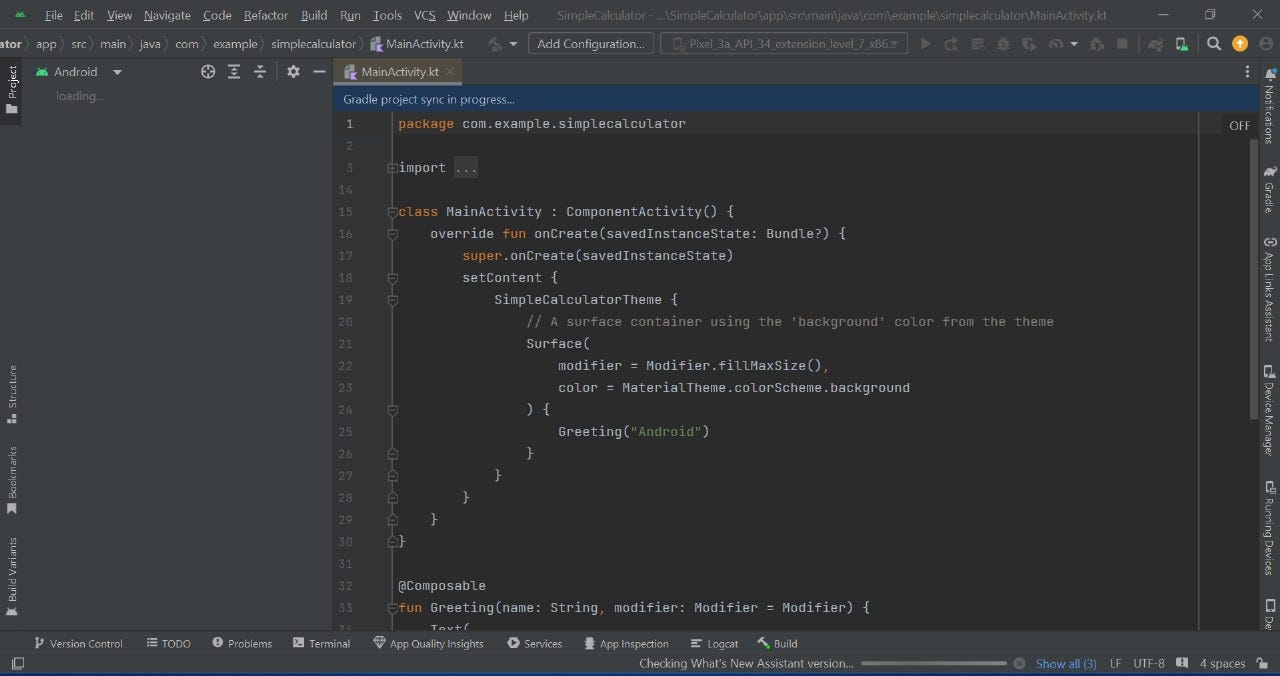Screen dimensions: 1280x676
Task: Open the profiler dropdown arrow in toolbar
Action: [x=1074, y=44]
